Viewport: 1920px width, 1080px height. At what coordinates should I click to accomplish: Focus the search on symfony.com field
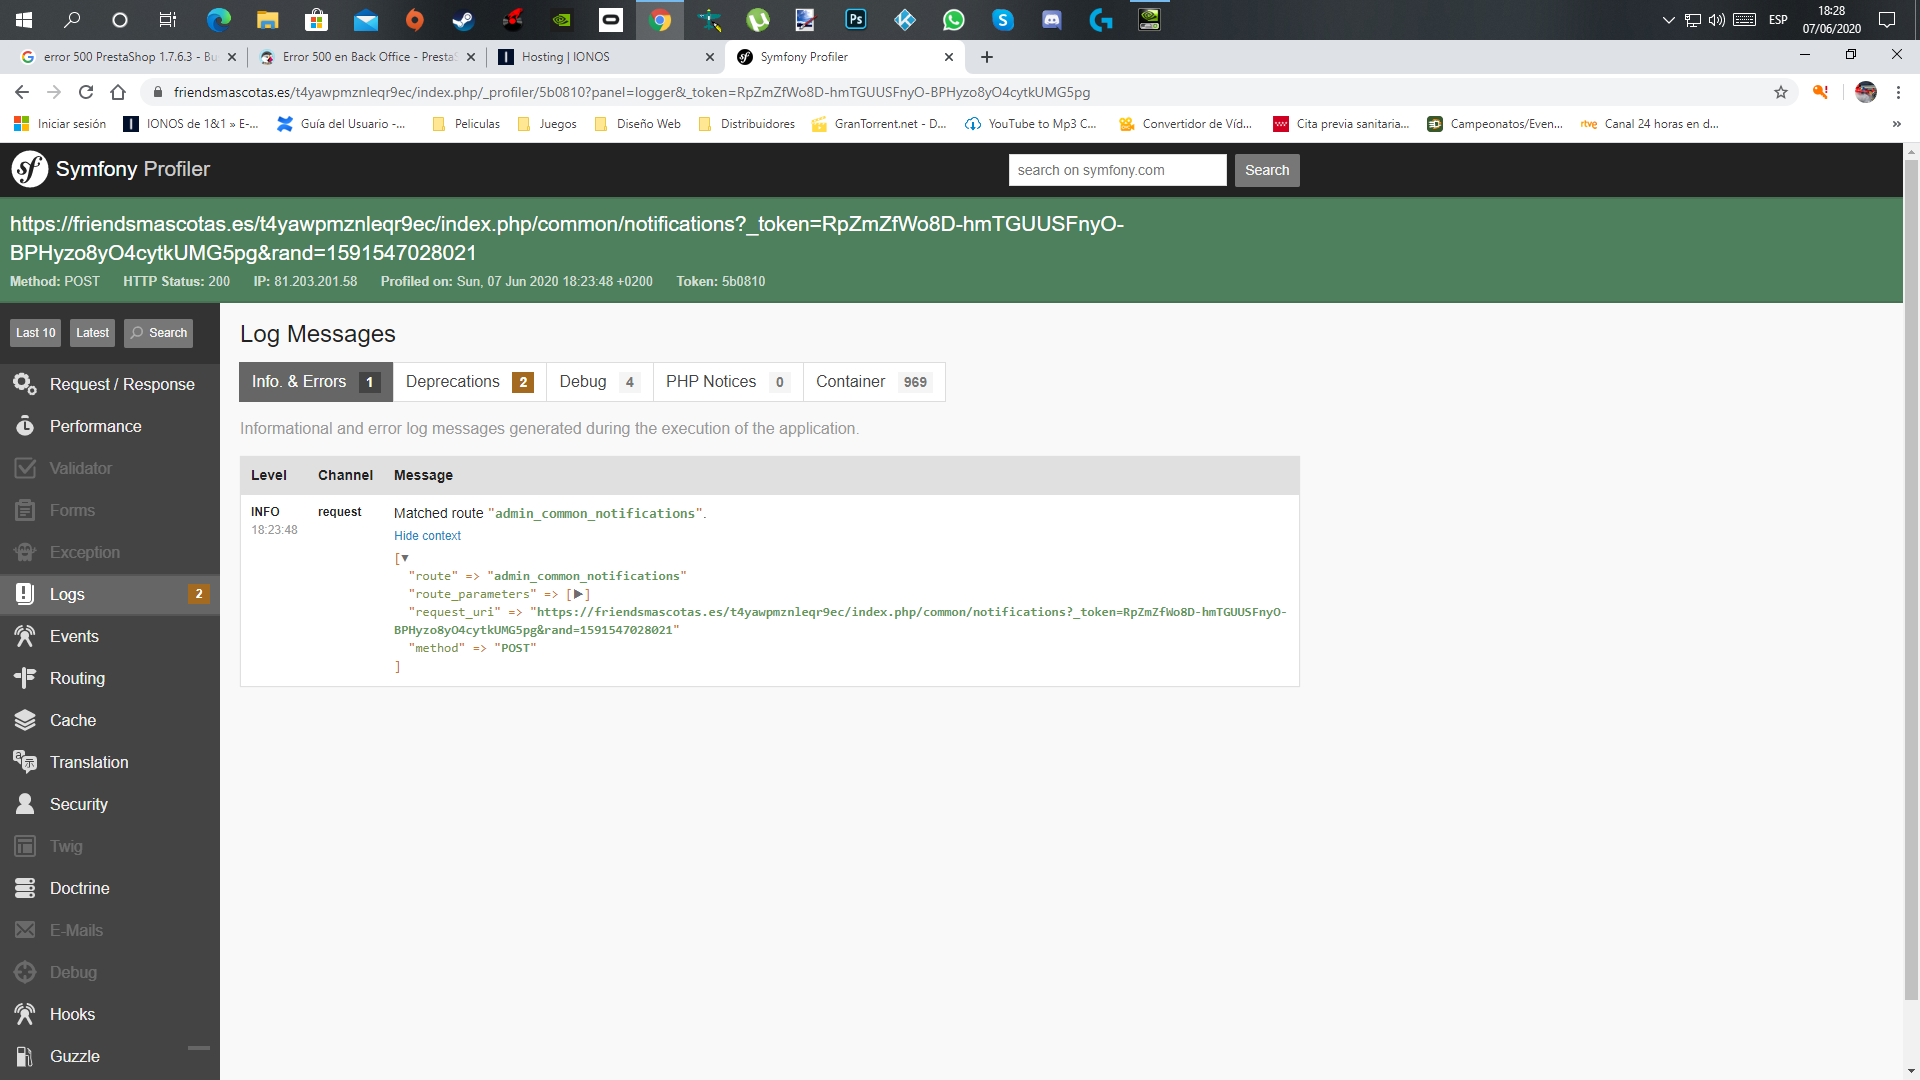1117,170
